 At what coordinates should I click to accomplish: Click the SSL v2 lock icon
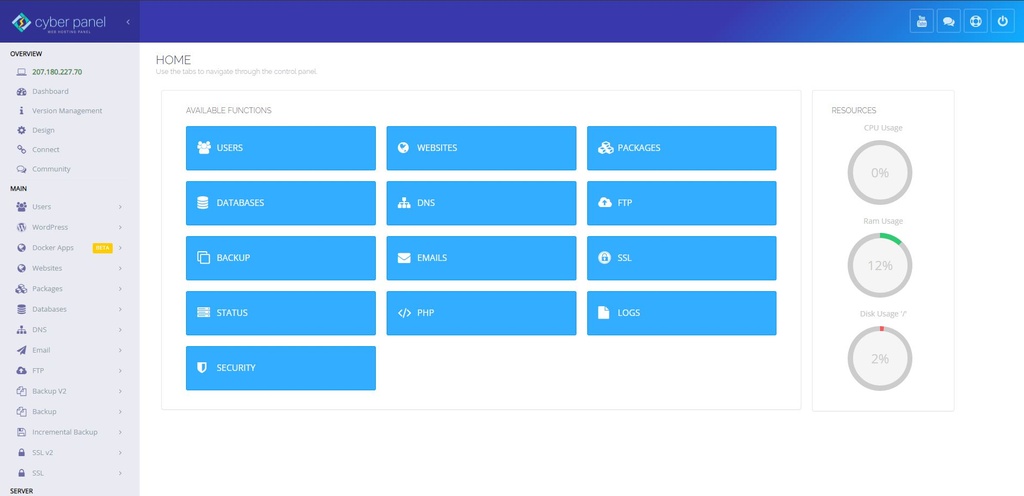(x=21, y=452)
